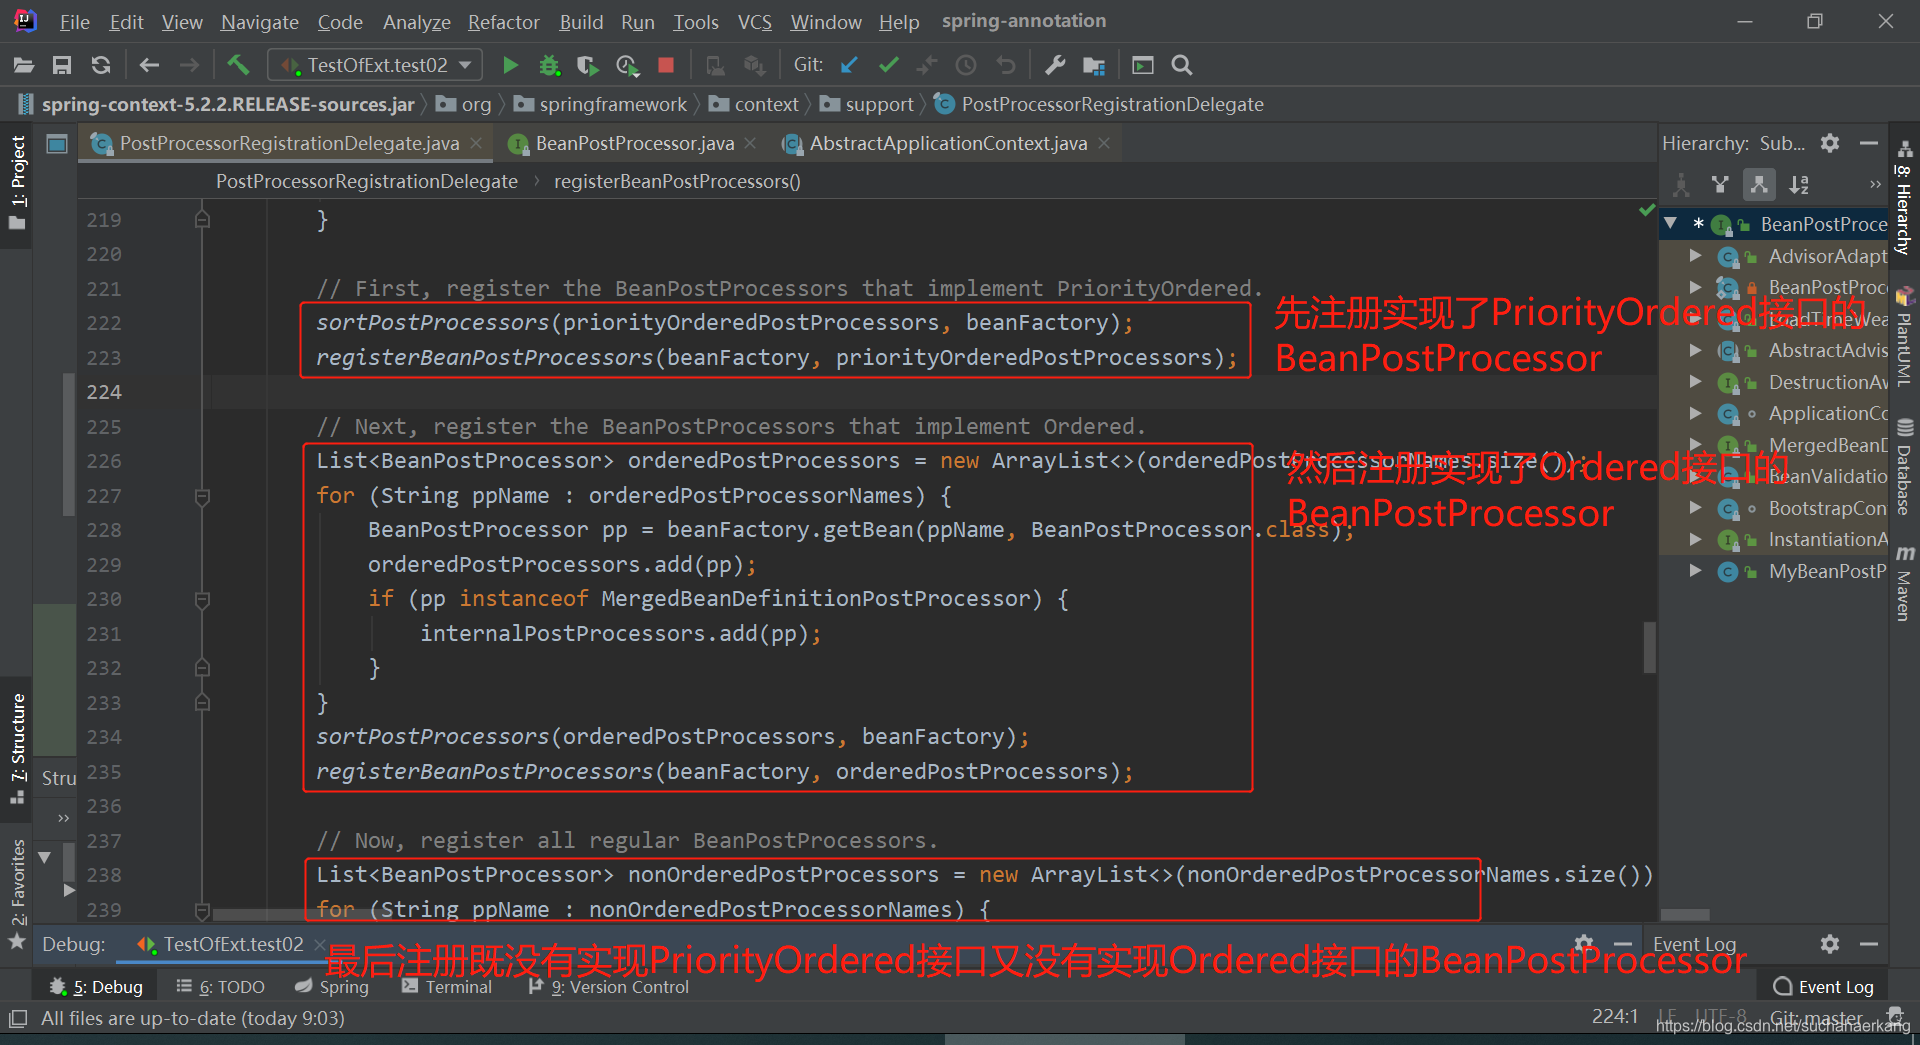Show more Hierarchy toolbar actions chevron
The image size is (1920, 1045).
[1875, 184]
